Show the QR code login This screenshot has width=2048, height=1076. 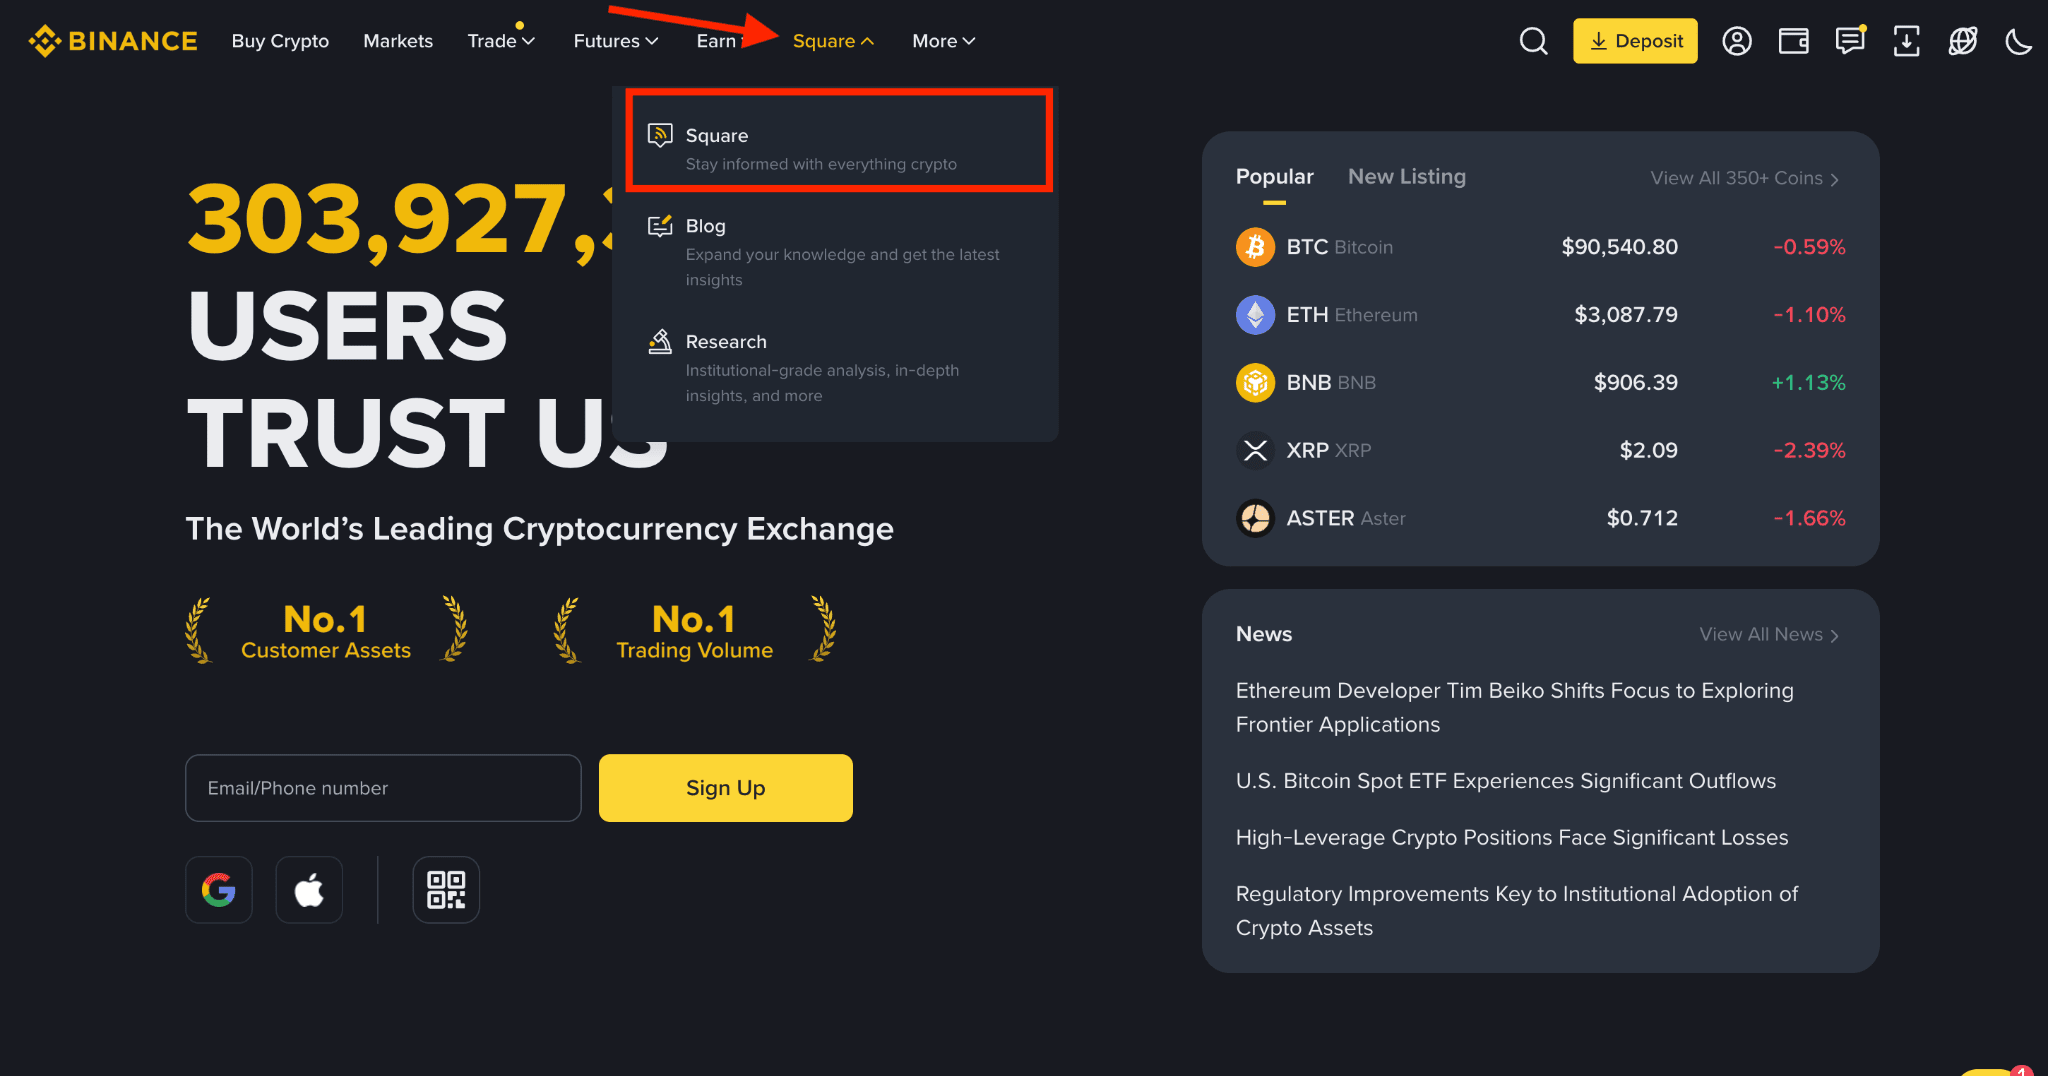pyautogui.click(x=446, y=889)
